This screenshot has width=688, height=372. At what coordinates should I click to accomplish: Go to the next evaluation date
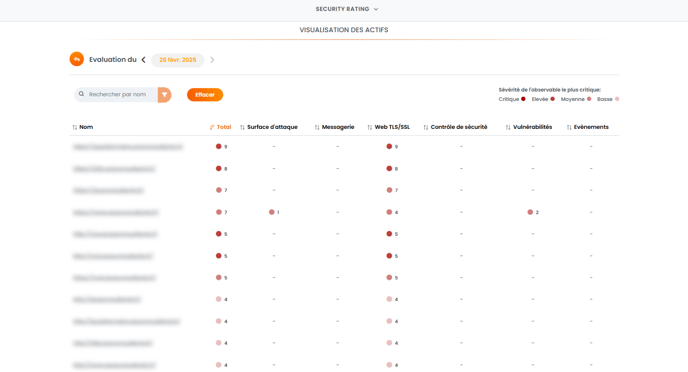(212, 60)
